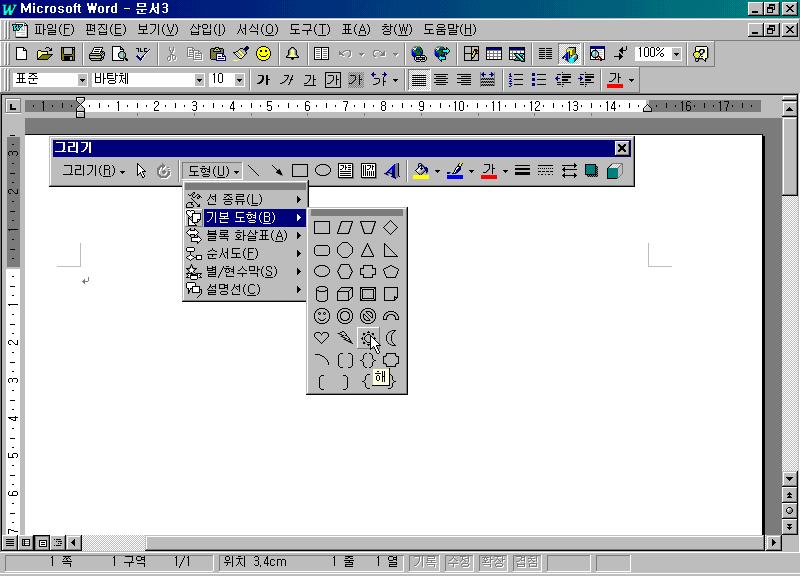Screen dimensions: 800x576
Task: Expand line color dropdown arrow
Action: coord(471,171)
